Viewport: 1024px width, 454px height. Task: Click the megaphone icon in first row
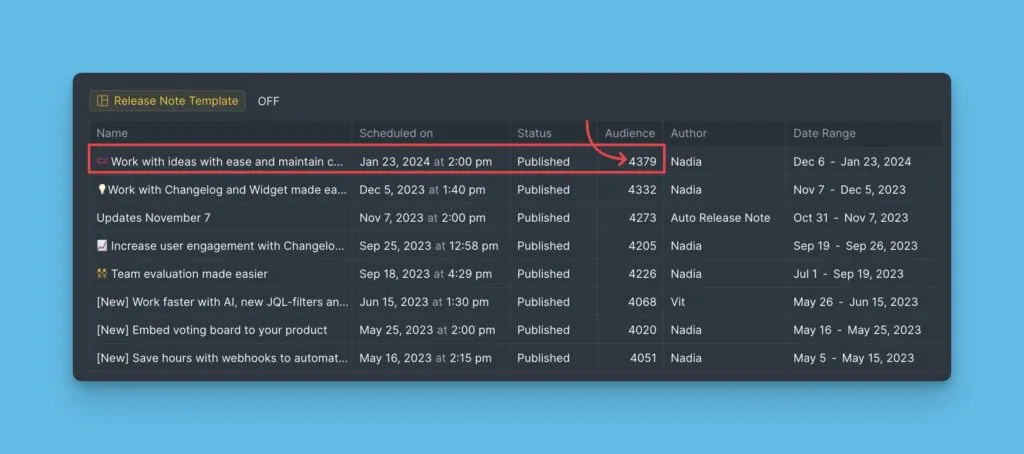click(x=102, y=161)
